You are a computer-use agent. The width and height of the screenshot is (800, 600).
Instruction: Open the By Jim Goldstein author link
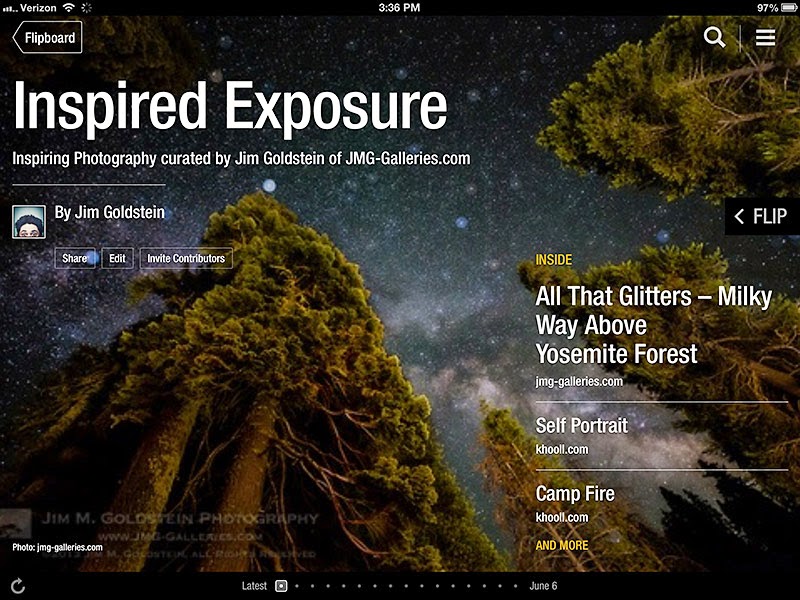click(110, 212)
